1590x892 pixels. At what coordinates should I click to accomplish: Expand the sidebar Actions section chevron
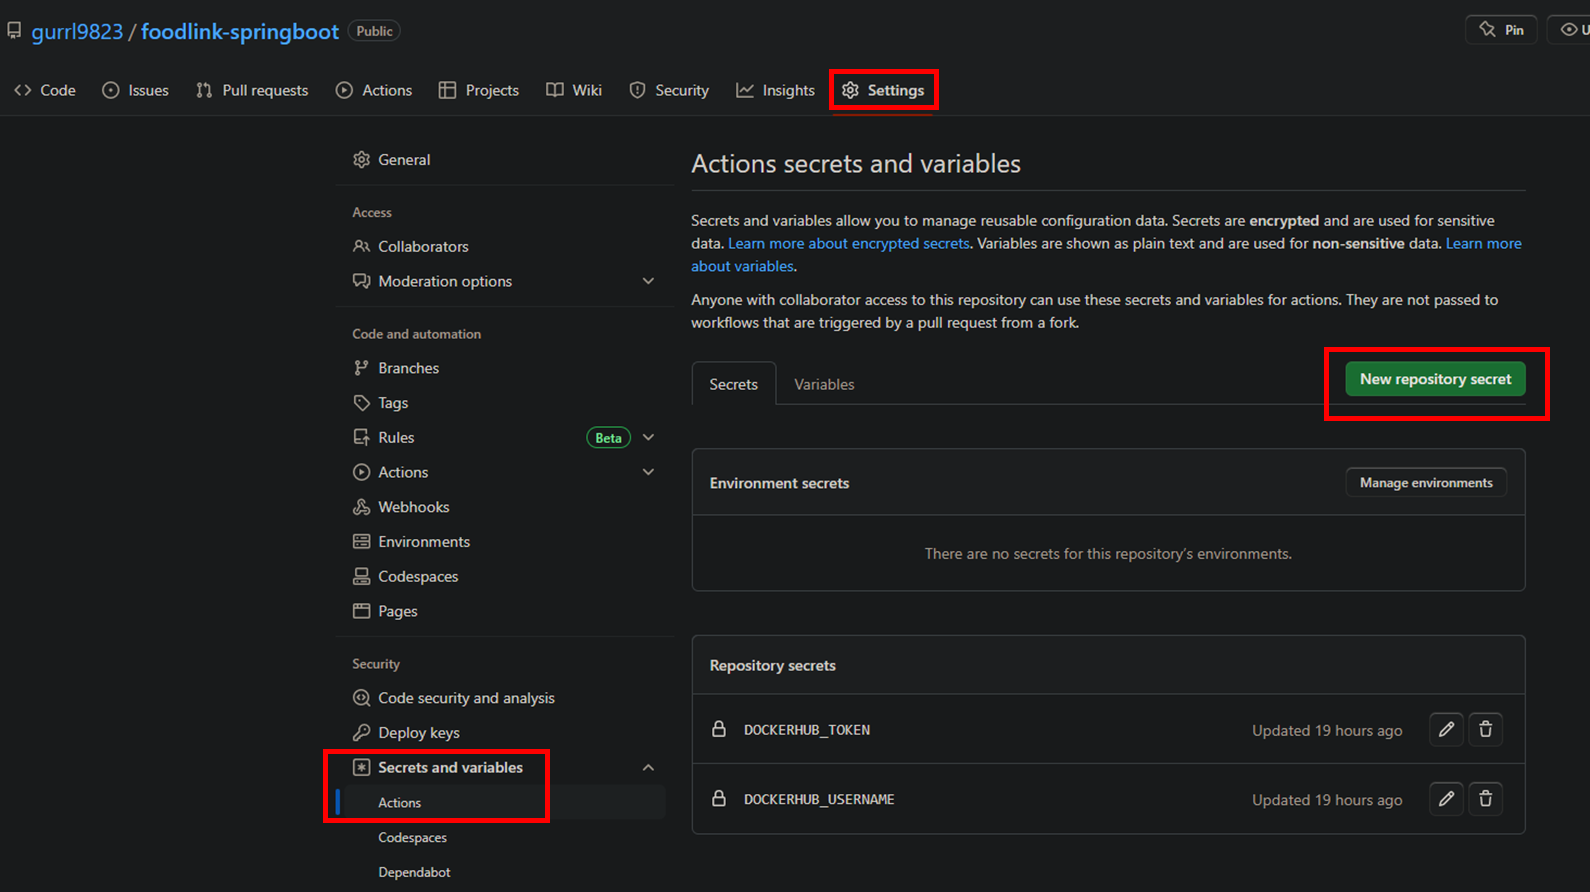[x=648, y=472]
